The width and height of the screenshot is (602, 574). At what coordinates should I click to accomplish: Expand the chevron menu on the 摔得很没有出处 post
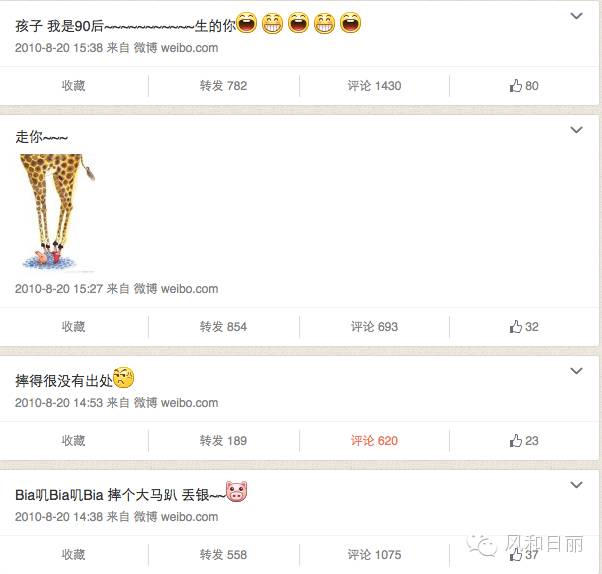(576, 371)
